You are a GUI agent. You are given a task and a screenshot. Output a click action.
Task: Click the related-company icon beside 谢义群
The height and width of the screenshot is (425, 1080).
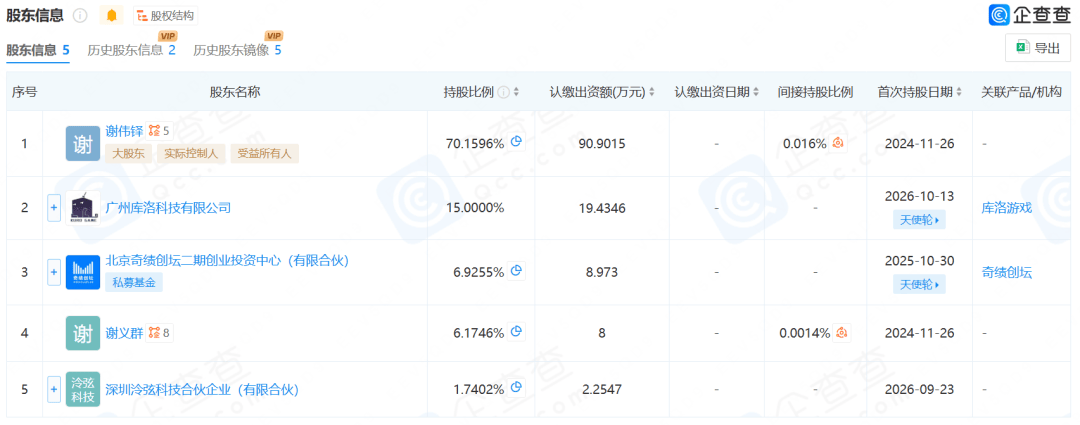point(159,333)
